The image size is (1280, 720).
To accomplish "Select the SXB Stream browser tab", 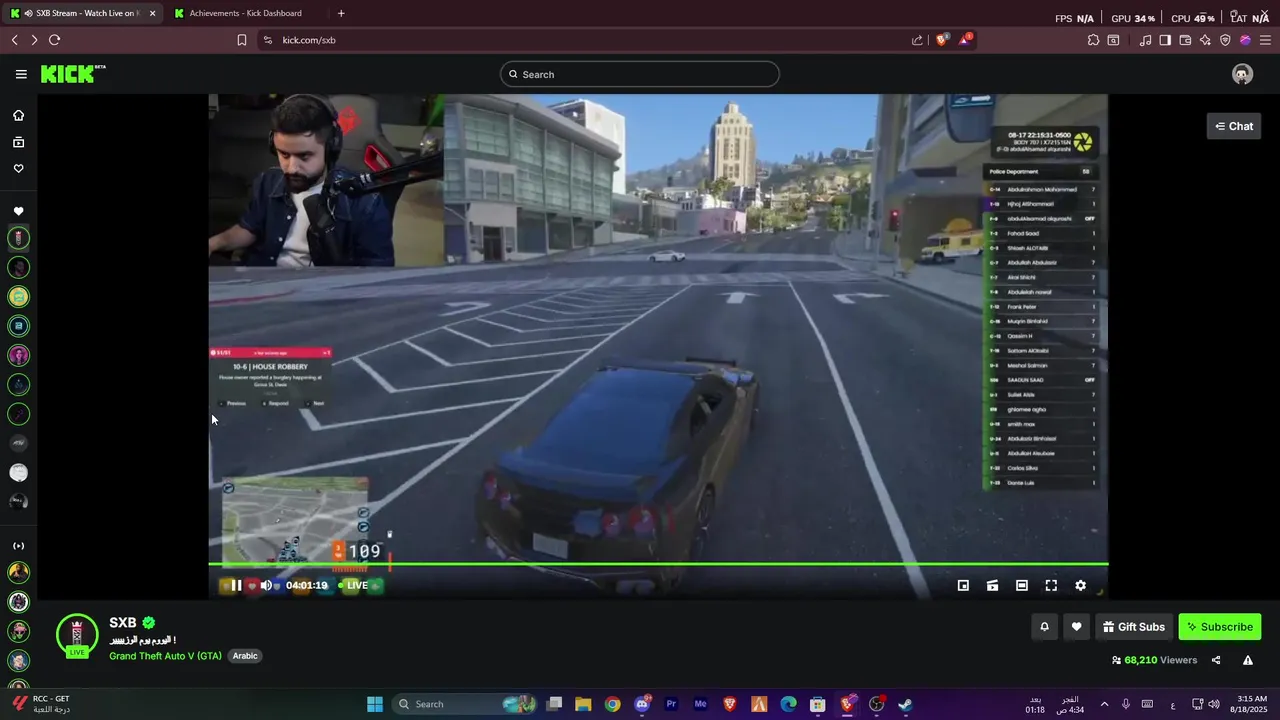I will point(80,13).
